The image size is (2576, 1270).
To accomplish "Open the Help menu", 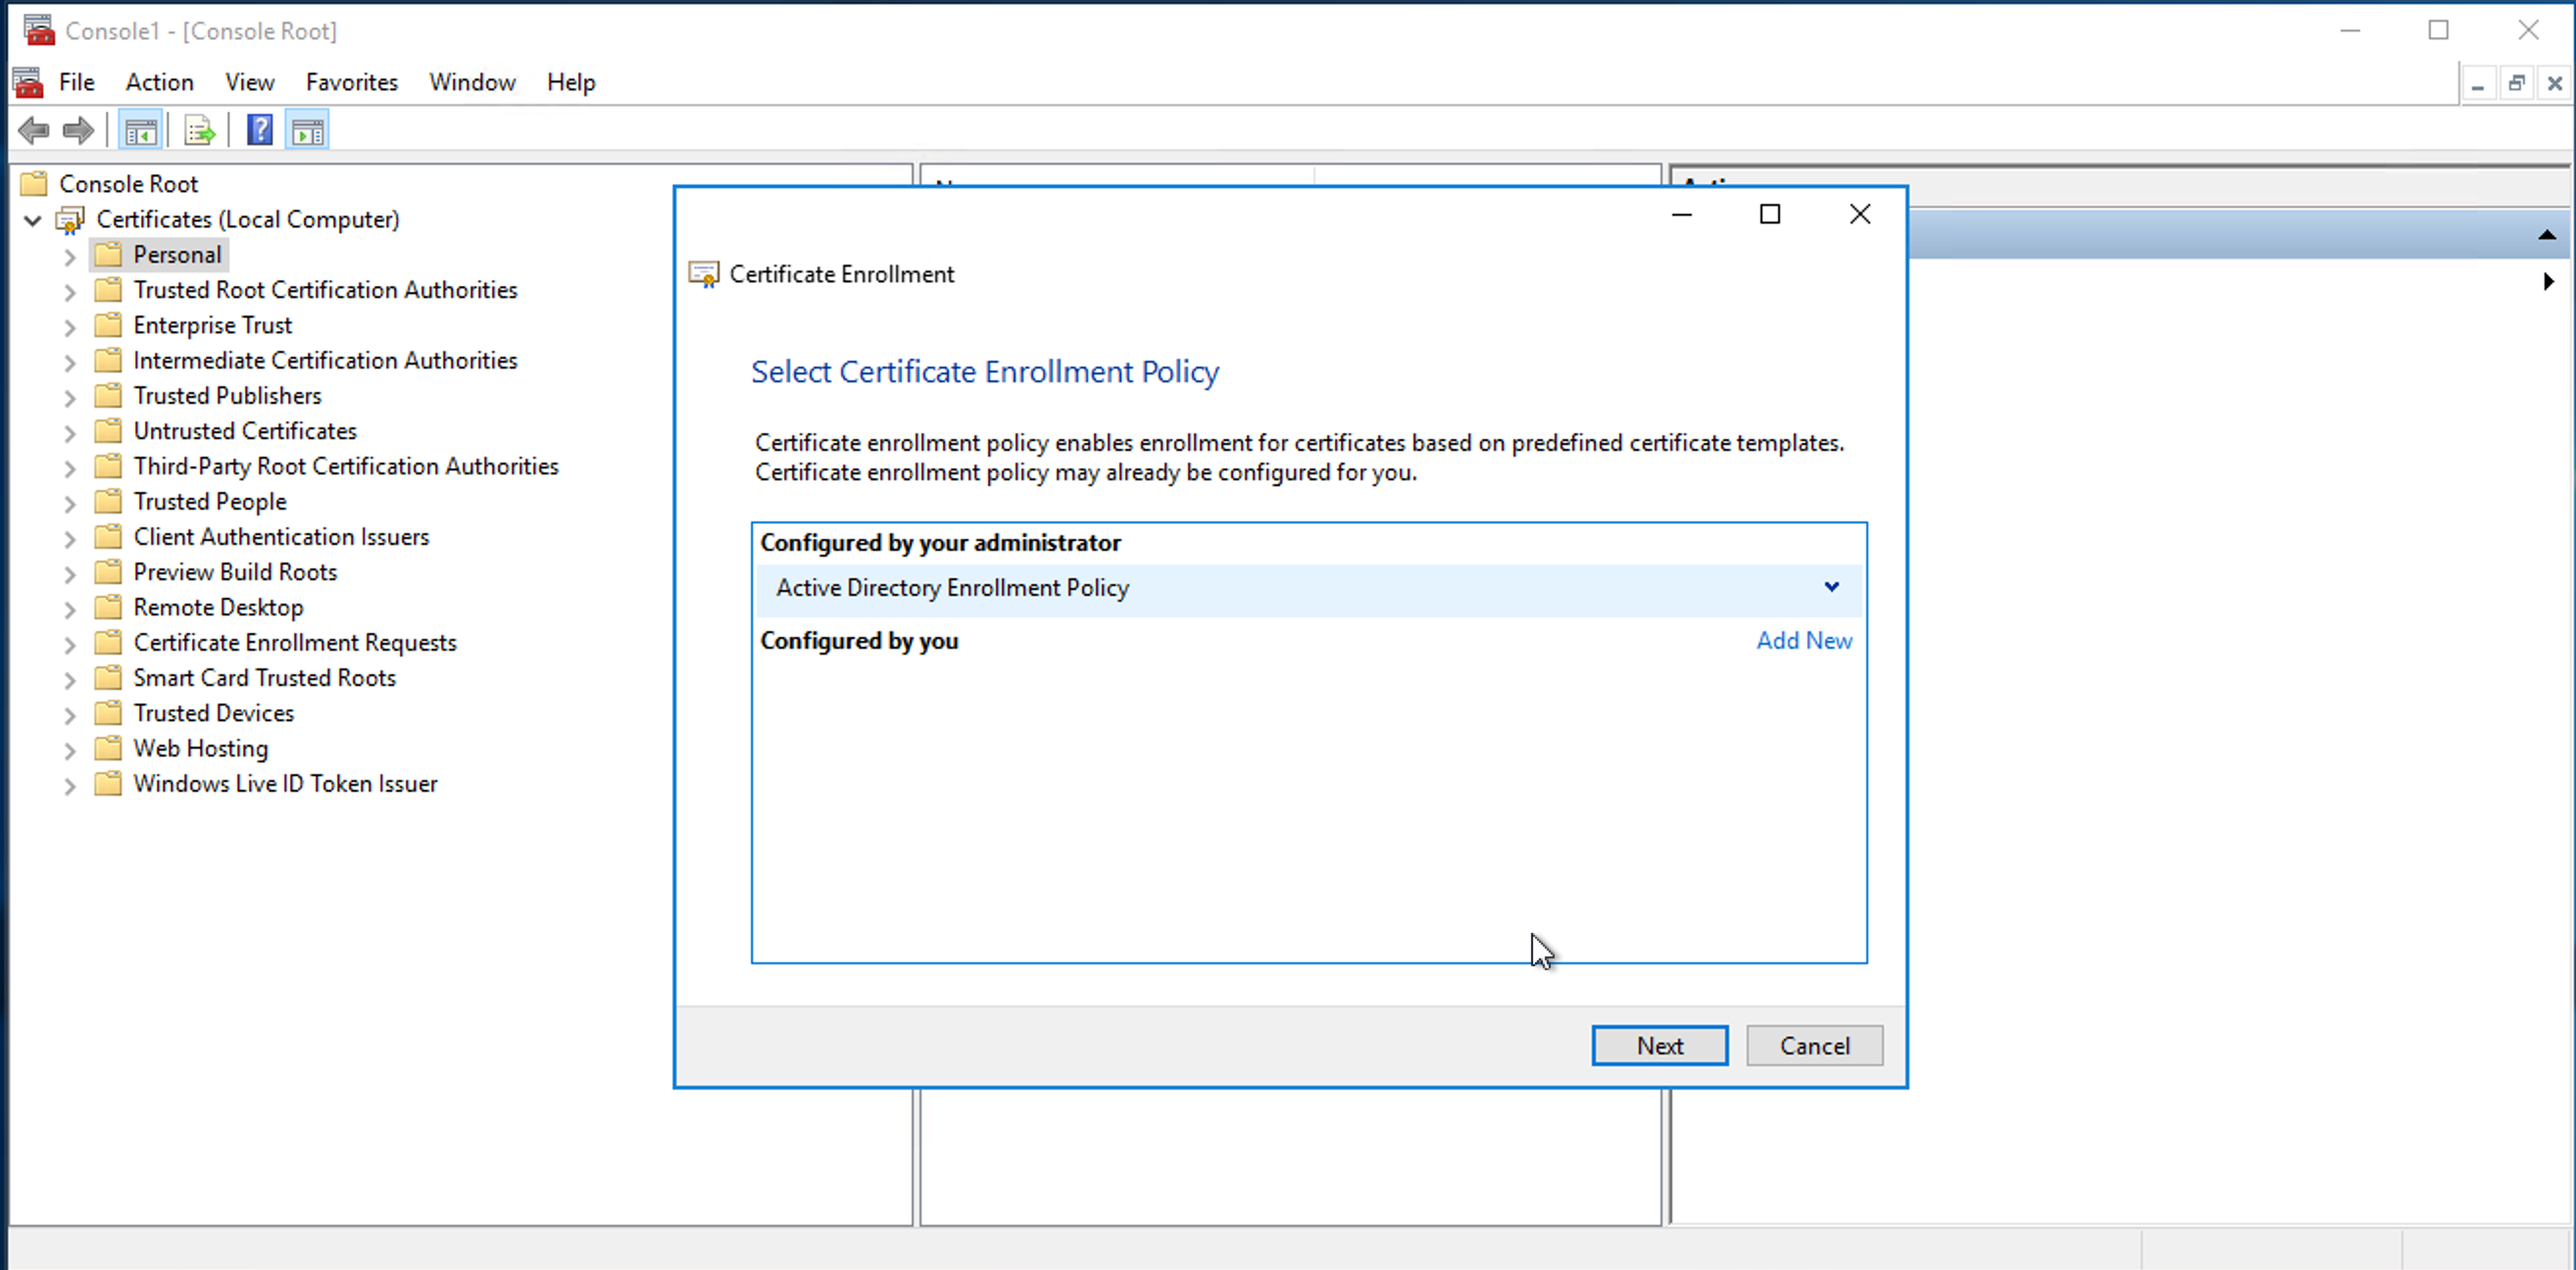I will tap(571, 82).
